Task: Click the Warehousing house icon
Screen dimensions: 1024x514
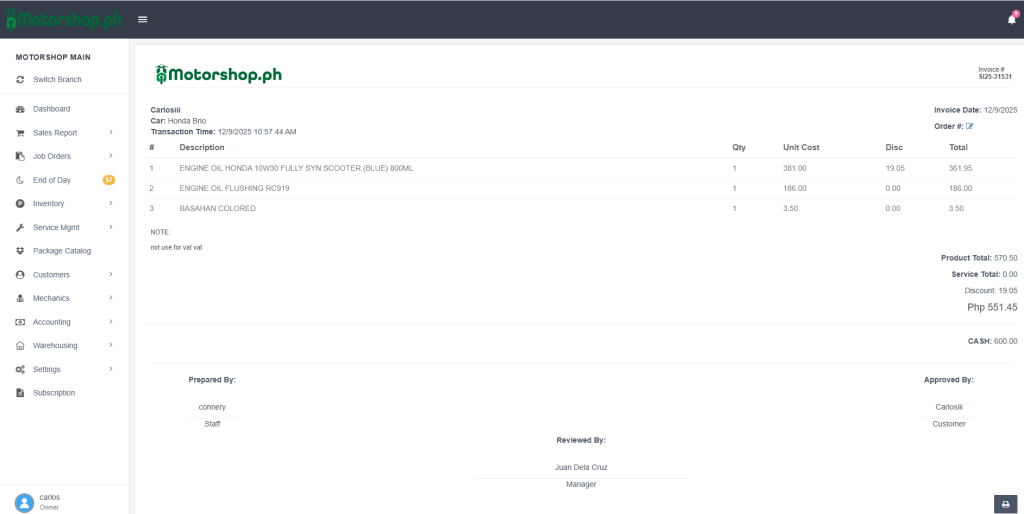Action: [x=20, y=346]
